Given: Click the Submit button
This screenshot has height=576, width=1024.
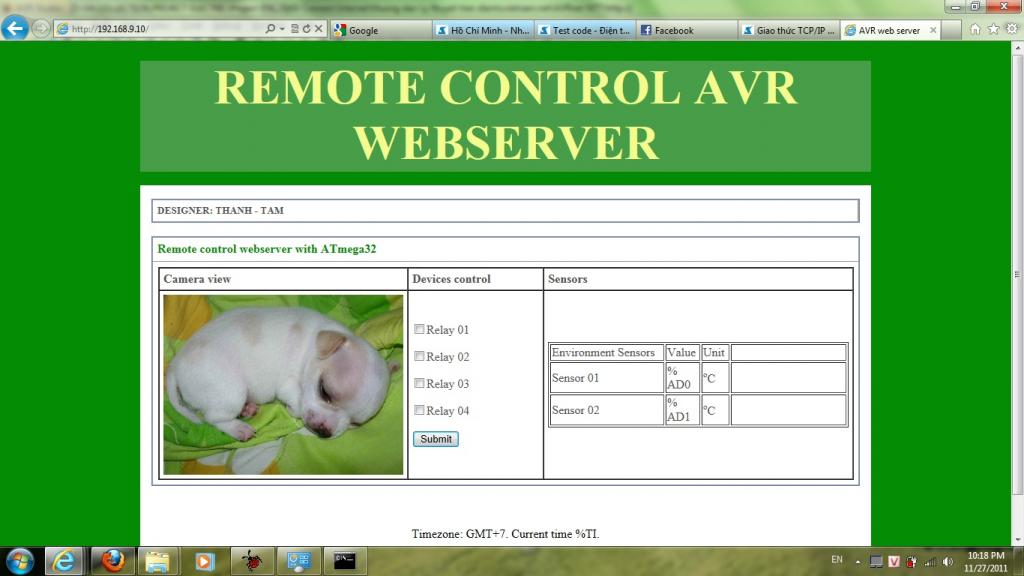Looking at the screenshot, I should click(436, 439).
